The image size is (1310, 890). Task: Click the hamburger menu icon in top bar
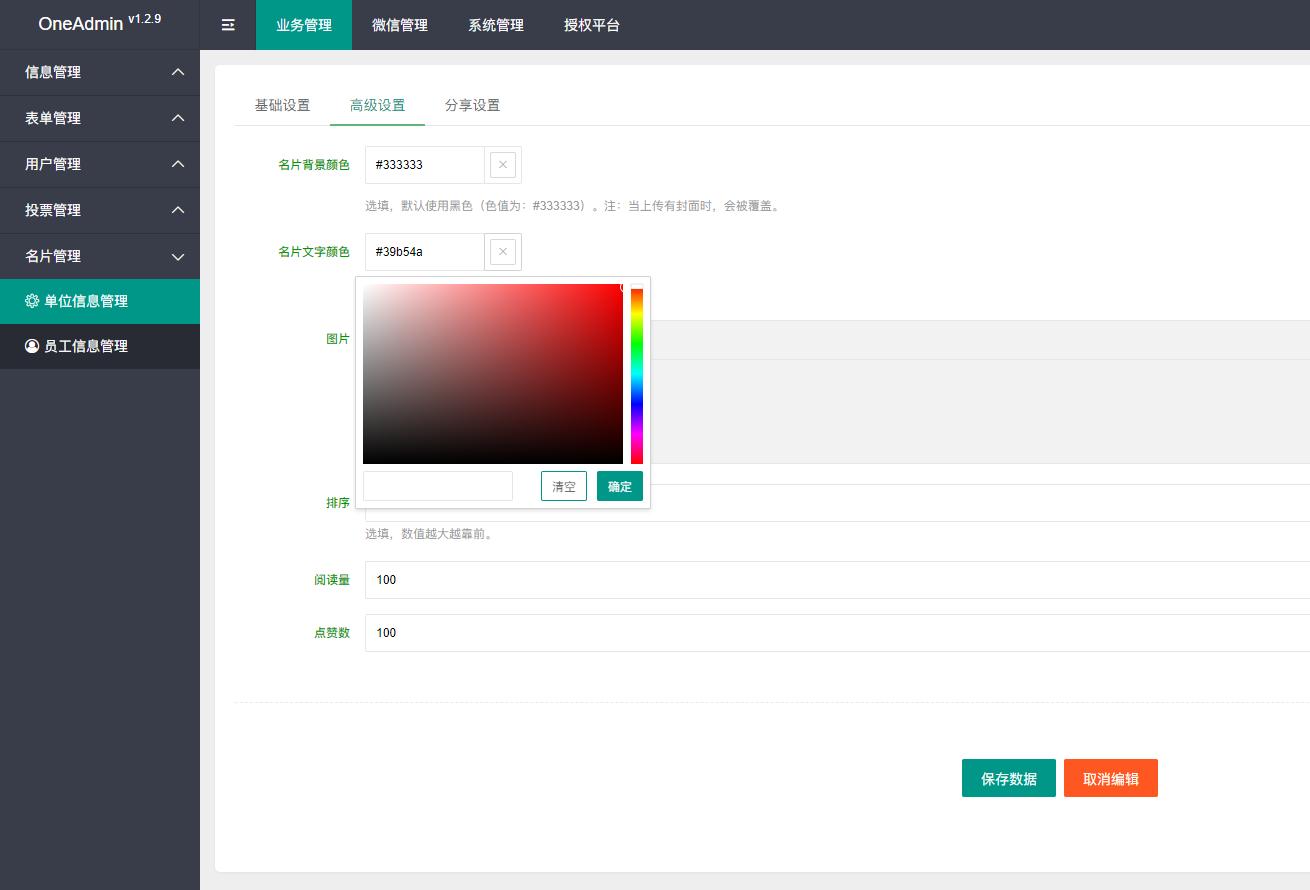click(x=228, y=25)
